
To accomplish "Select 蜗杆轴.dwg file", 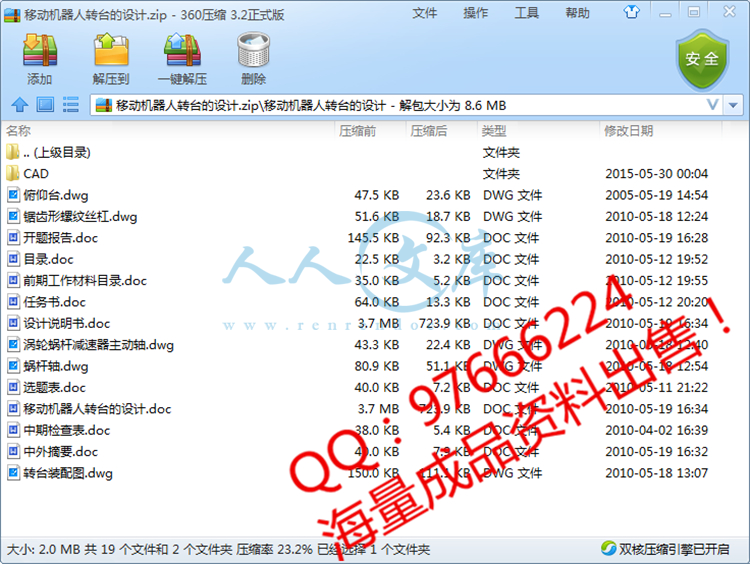I will pyautogui.click(x=56, y=366).
